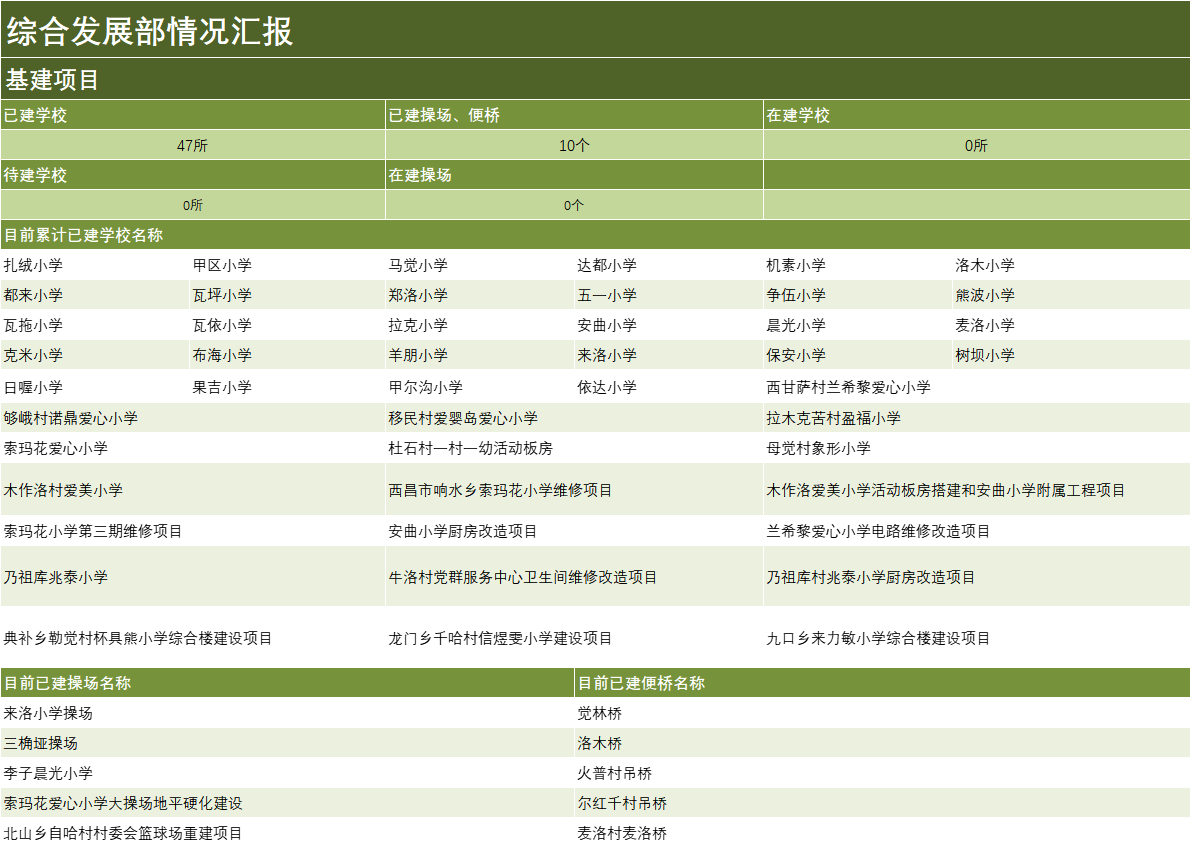Click the cell 西甘萨村兰希黎爱心小学
Viewport: 1191px width, 848px height.
[977, 387]
